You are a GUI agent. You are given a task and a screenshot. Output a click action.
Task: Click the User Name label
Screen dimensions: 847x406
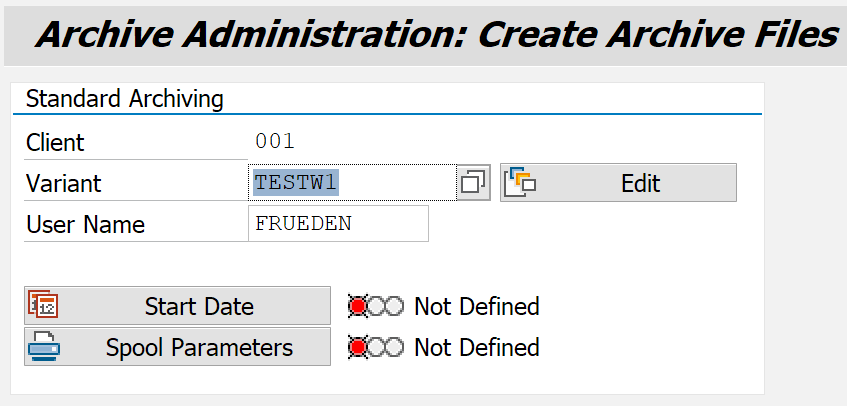85,225
